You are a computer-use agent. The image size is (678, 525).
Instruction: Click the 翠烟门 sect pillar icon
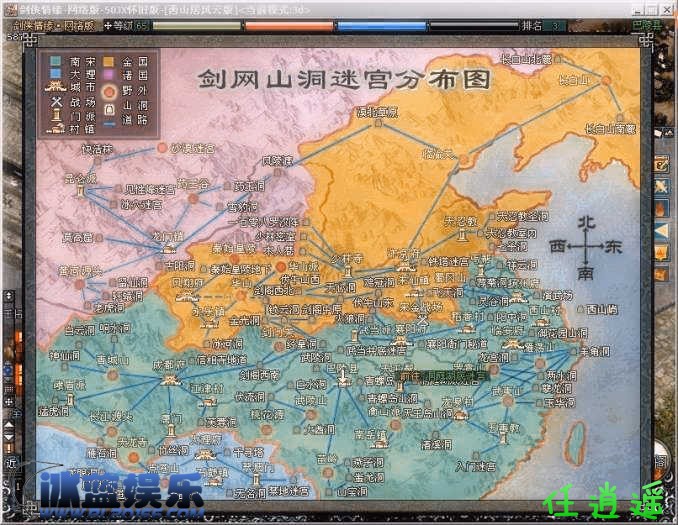pos(256,480)
